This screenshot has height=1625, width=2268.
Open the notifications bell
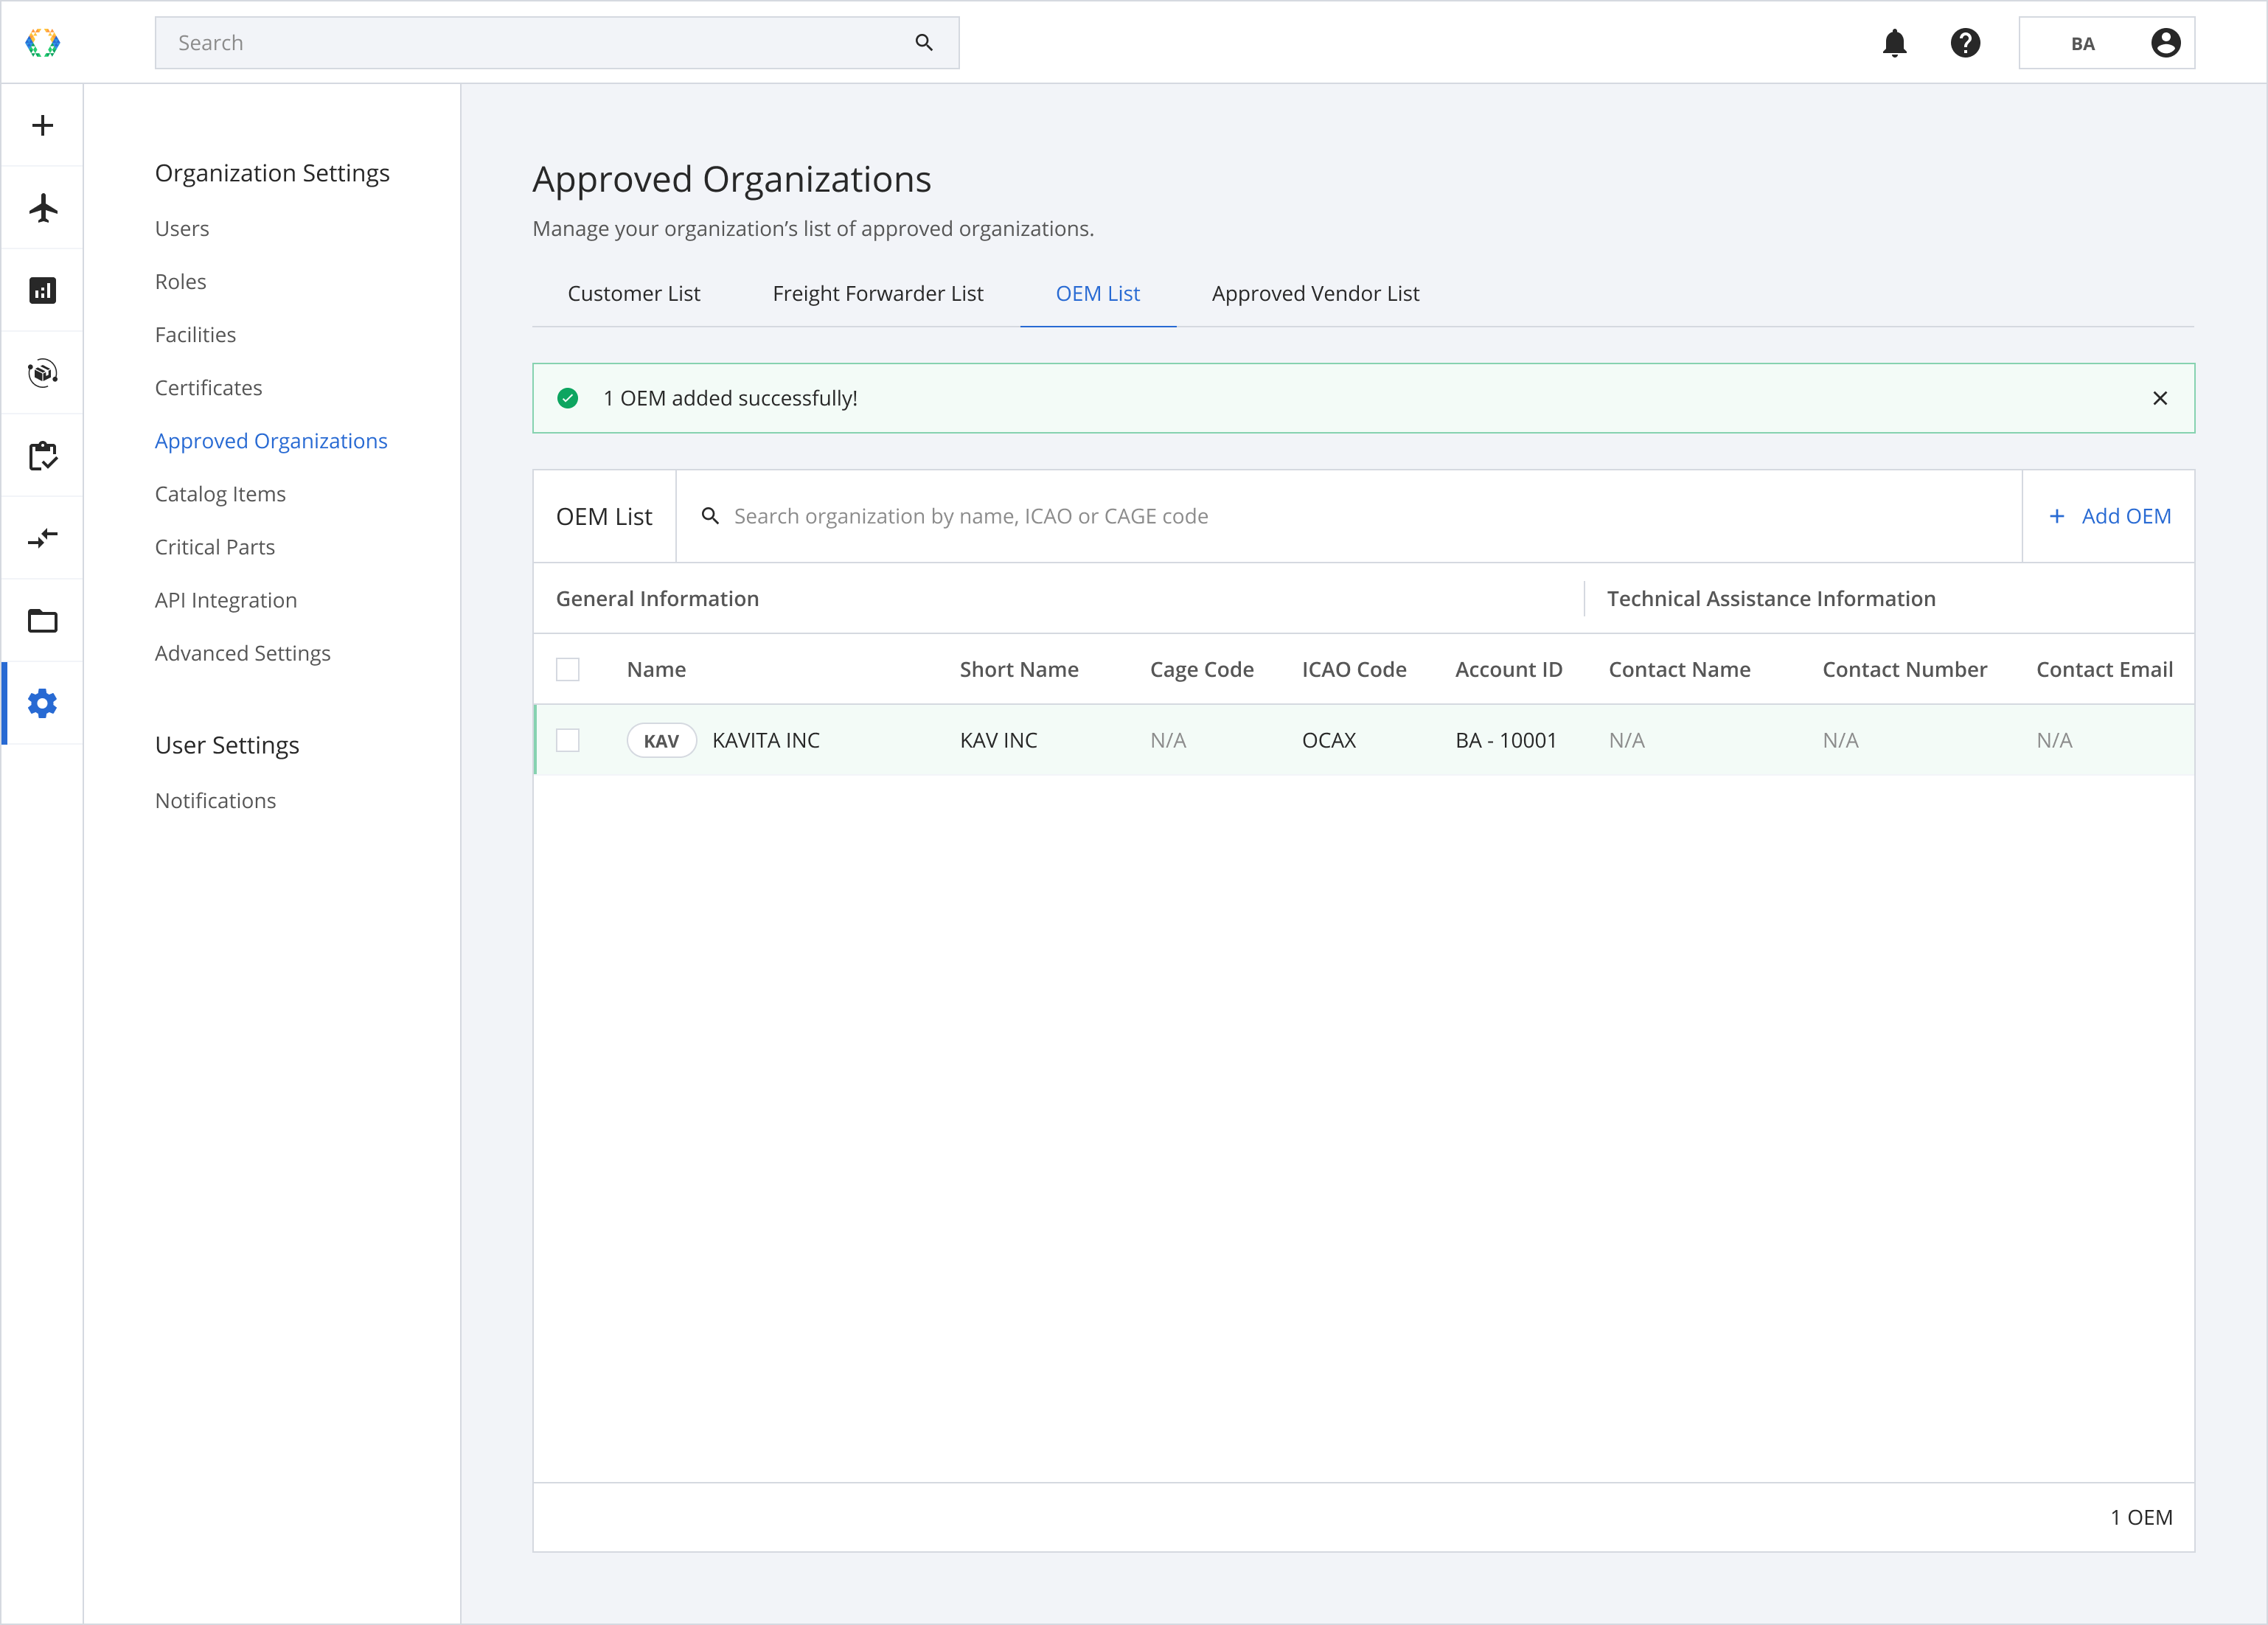tap(1894, 43)
